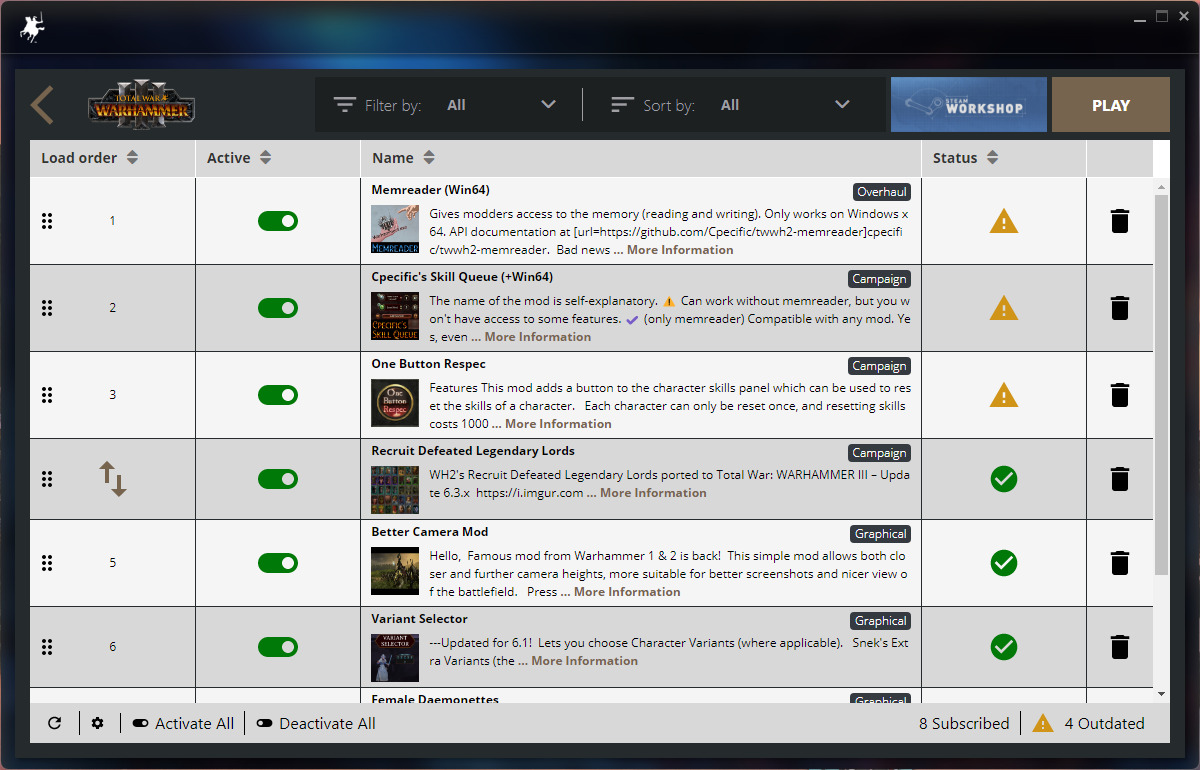
Task: Click the 4 Outdated text
Action: point(1104,723)
